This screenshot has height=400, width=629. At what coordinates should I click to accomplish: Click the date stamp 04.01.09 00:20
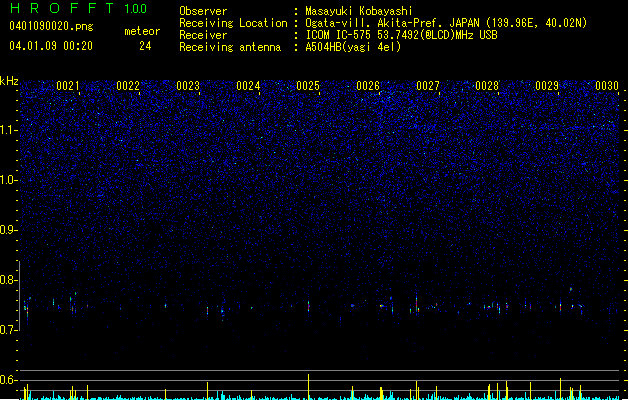pos(51,46)
